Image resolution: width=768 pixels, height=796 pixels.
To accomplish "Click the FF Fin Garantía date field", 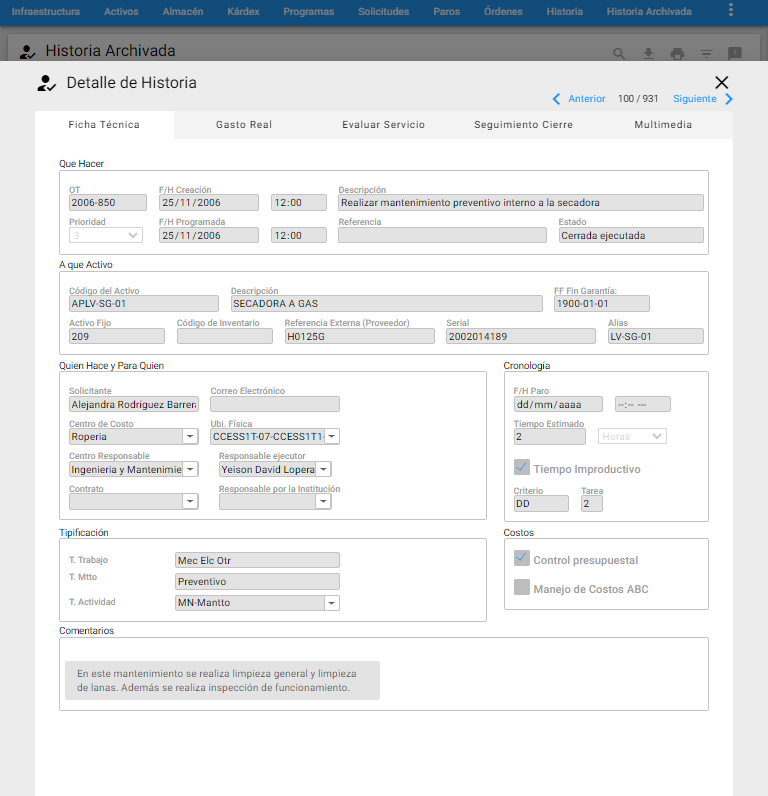I will pyautogui.click(x=602, y=304).
